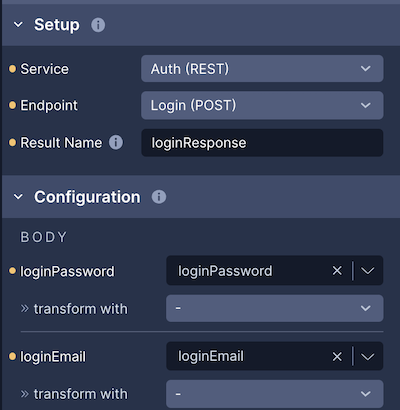The width and height of the screenshot is (400, 410).
Task: Clear the loginPassword value with the X icon
Action: pyautogui.click(x=337, y=271)
